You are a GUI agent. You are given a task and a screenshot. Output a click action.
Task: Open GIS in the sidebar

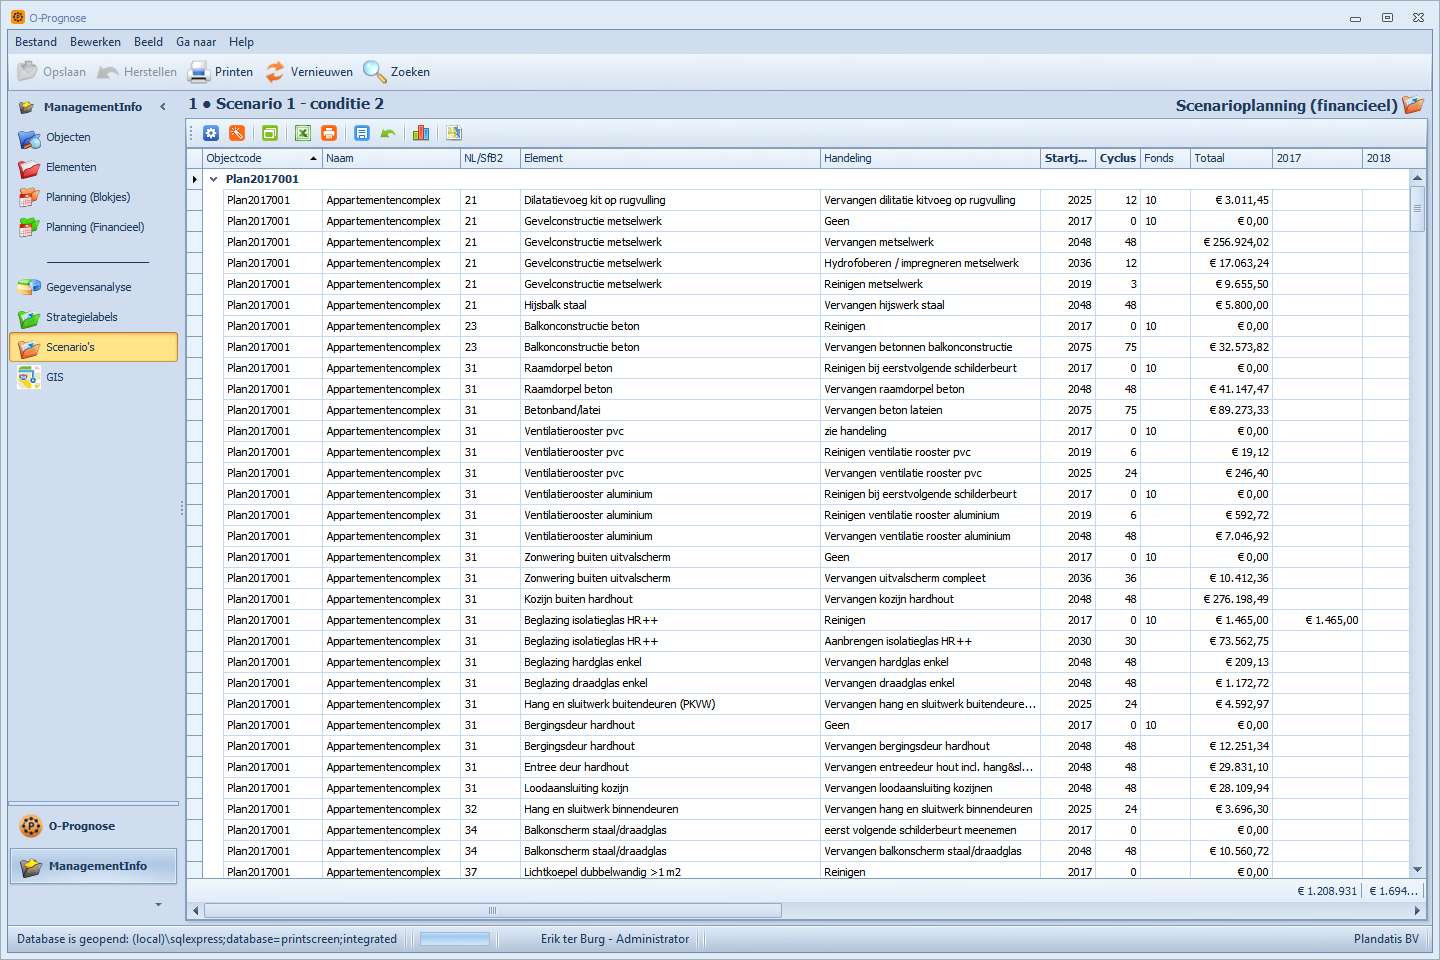(x=93, y=377)
